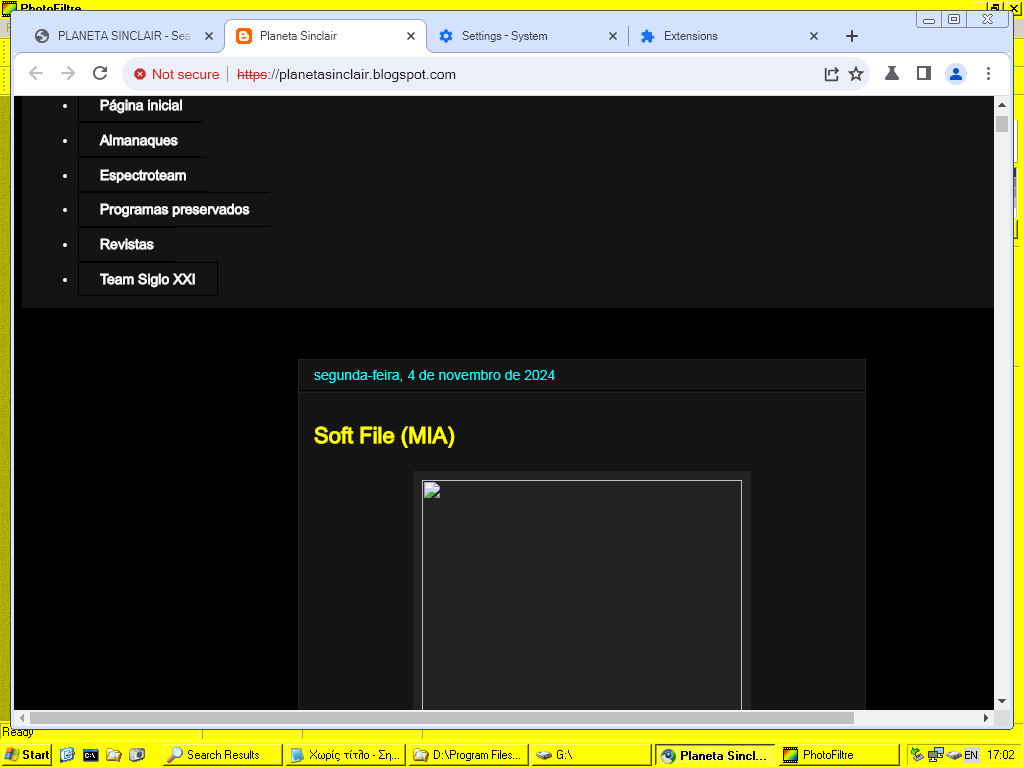Open Programas preservados page
The width and height of the screenshot is (1024, 768).
(x=174, y=210)
